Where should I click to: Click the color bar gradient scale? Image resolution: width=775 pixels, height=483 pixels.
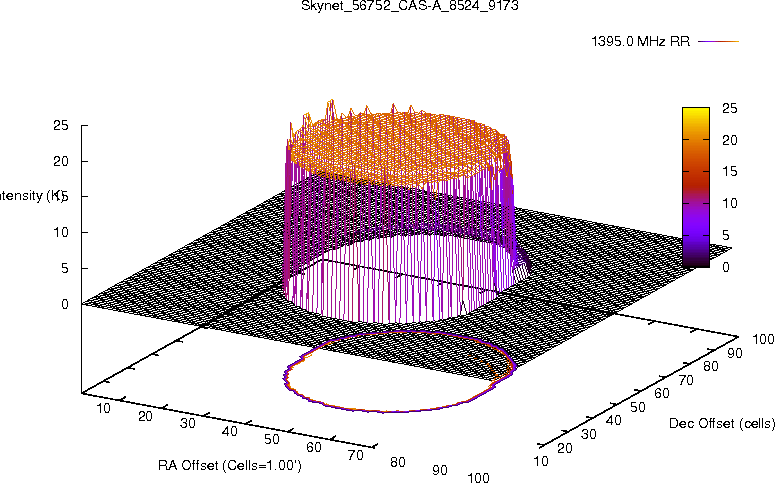click(696, 187)
